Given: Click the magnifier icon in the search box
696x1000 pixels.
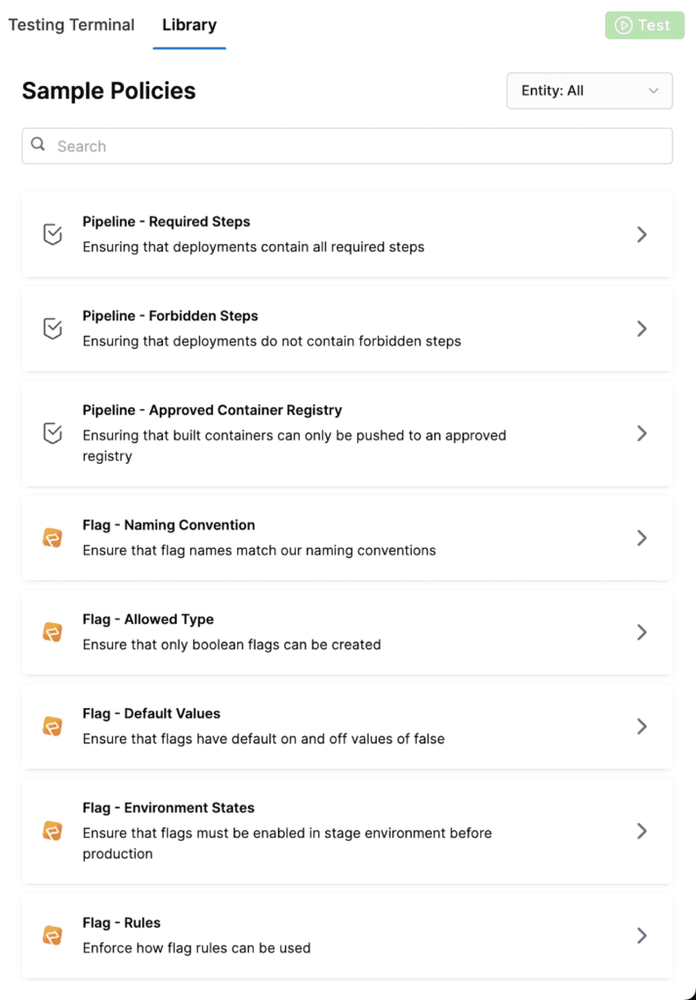Looking at the screenshot, I should click(x=38, y=145).
